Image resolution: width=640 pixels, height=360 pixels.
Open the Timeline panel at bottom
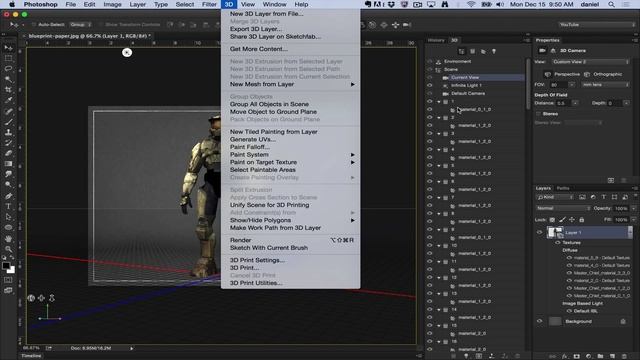click(31, 356)
